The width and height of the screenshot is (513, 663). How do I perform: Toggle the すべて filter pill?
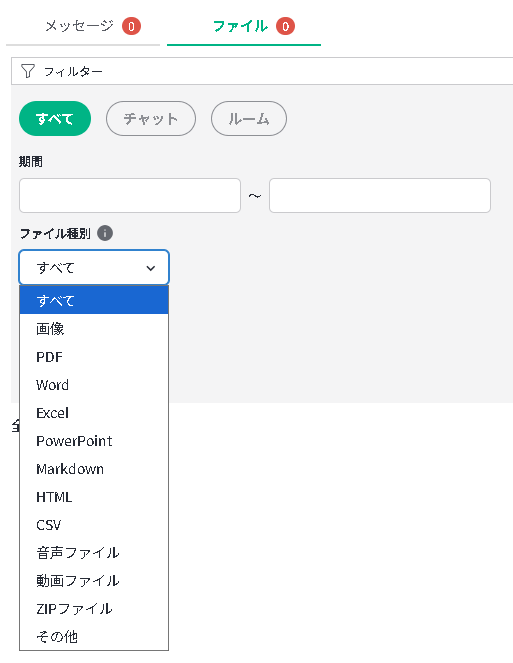(x=55, y=119)
